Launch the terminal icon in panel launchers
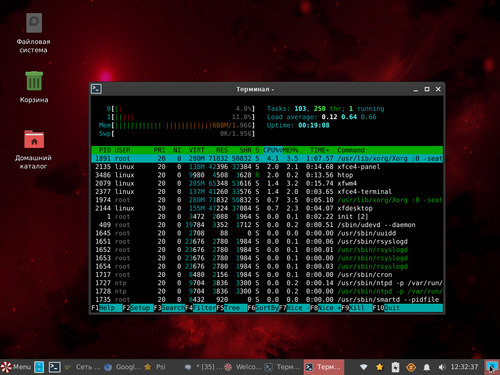500x375 pixels. 54,367
